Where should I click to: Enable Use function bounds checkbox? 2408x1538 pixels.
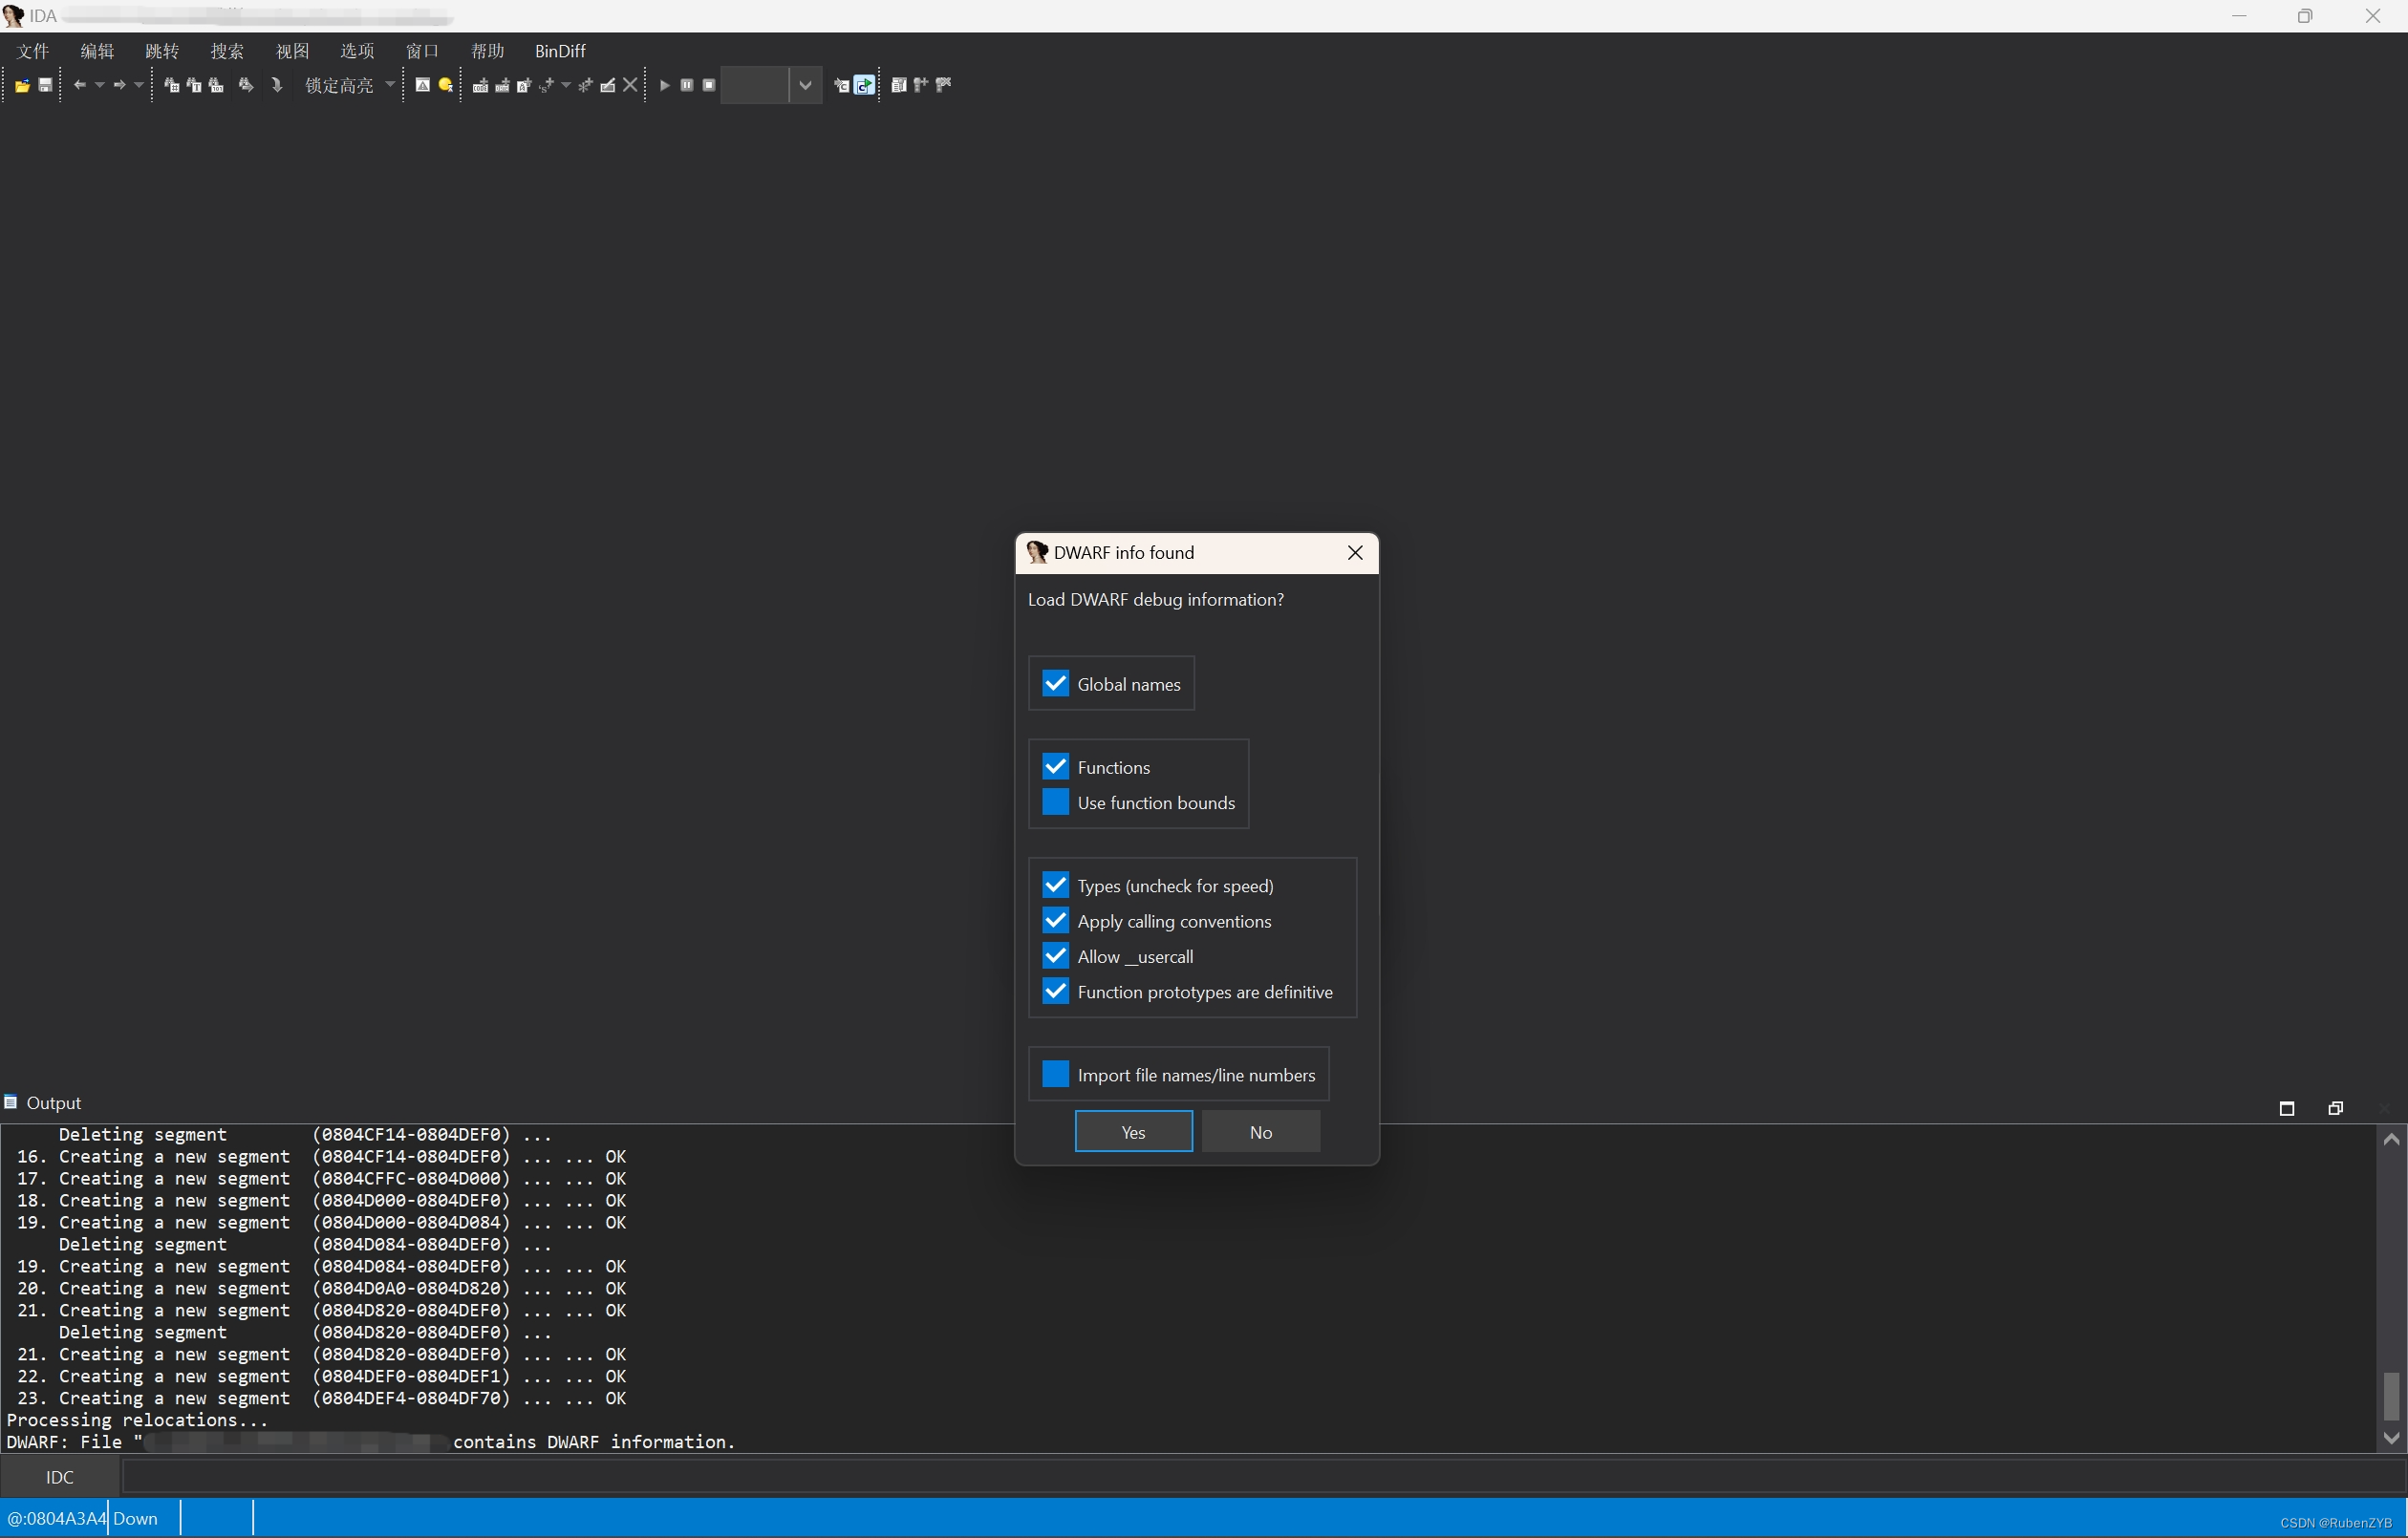click(1055, 803)
